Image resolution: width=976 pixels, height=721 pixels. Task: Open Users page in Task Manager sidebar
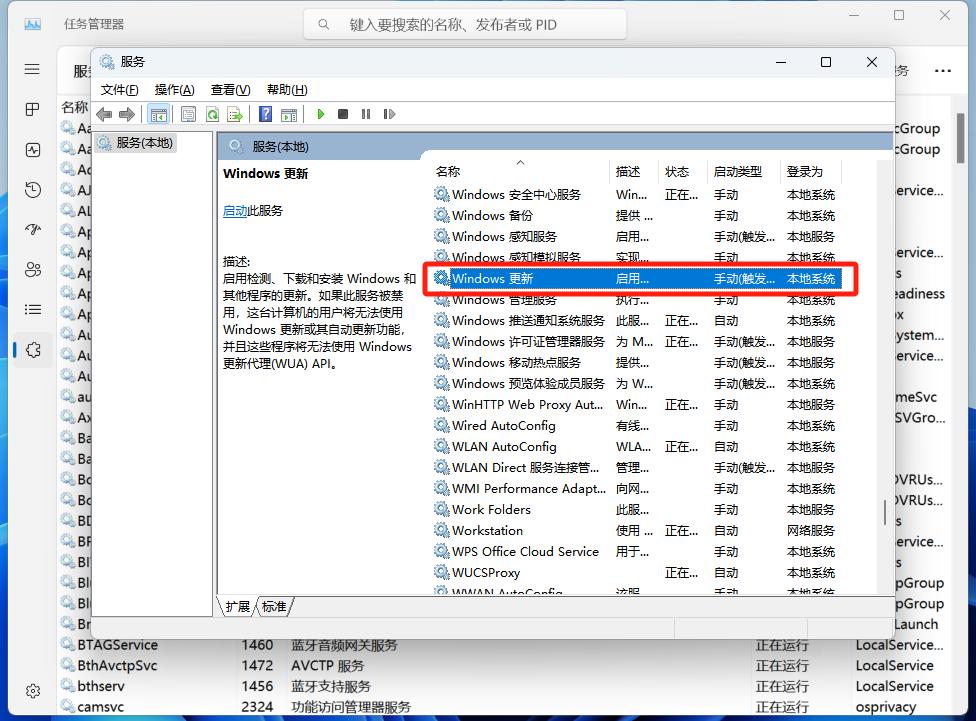(x=32, y=270)
